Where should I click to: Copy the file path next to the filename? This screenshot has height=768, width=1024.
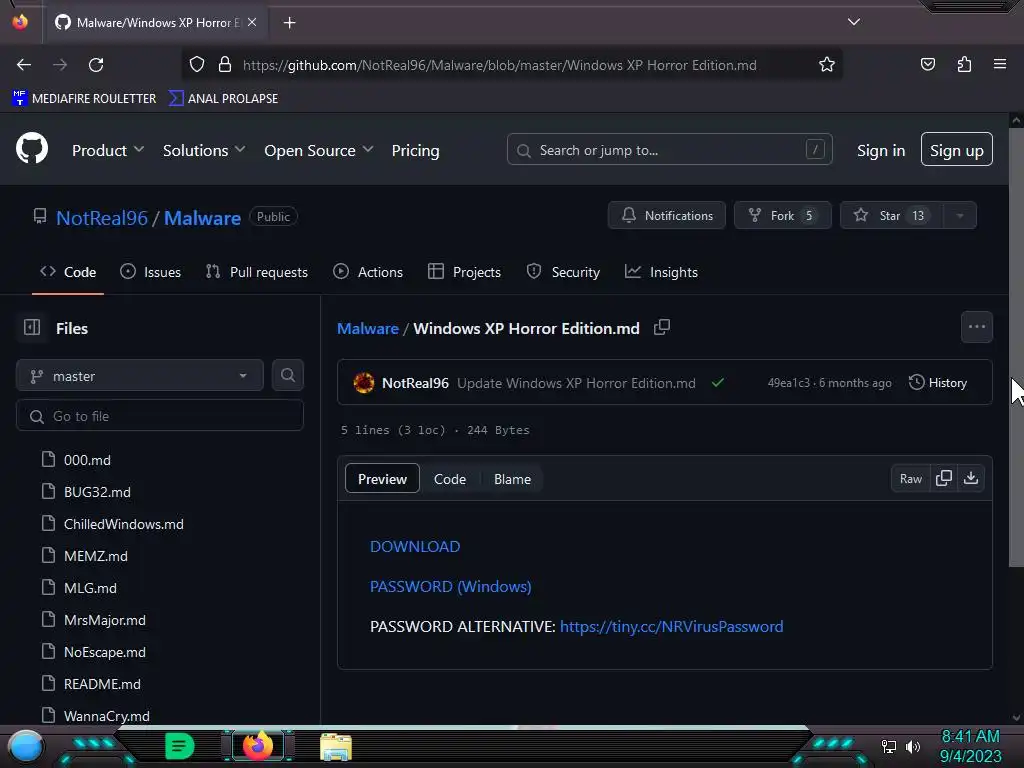662,327
